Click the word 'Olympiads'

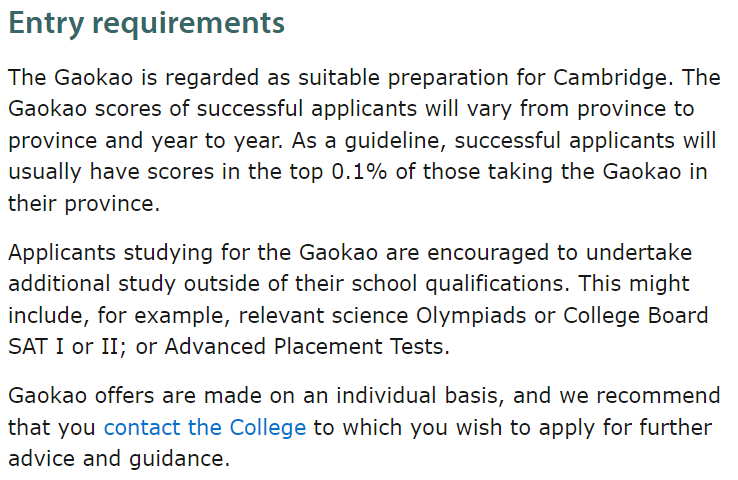pyautogui.click(x=471, y=316)
